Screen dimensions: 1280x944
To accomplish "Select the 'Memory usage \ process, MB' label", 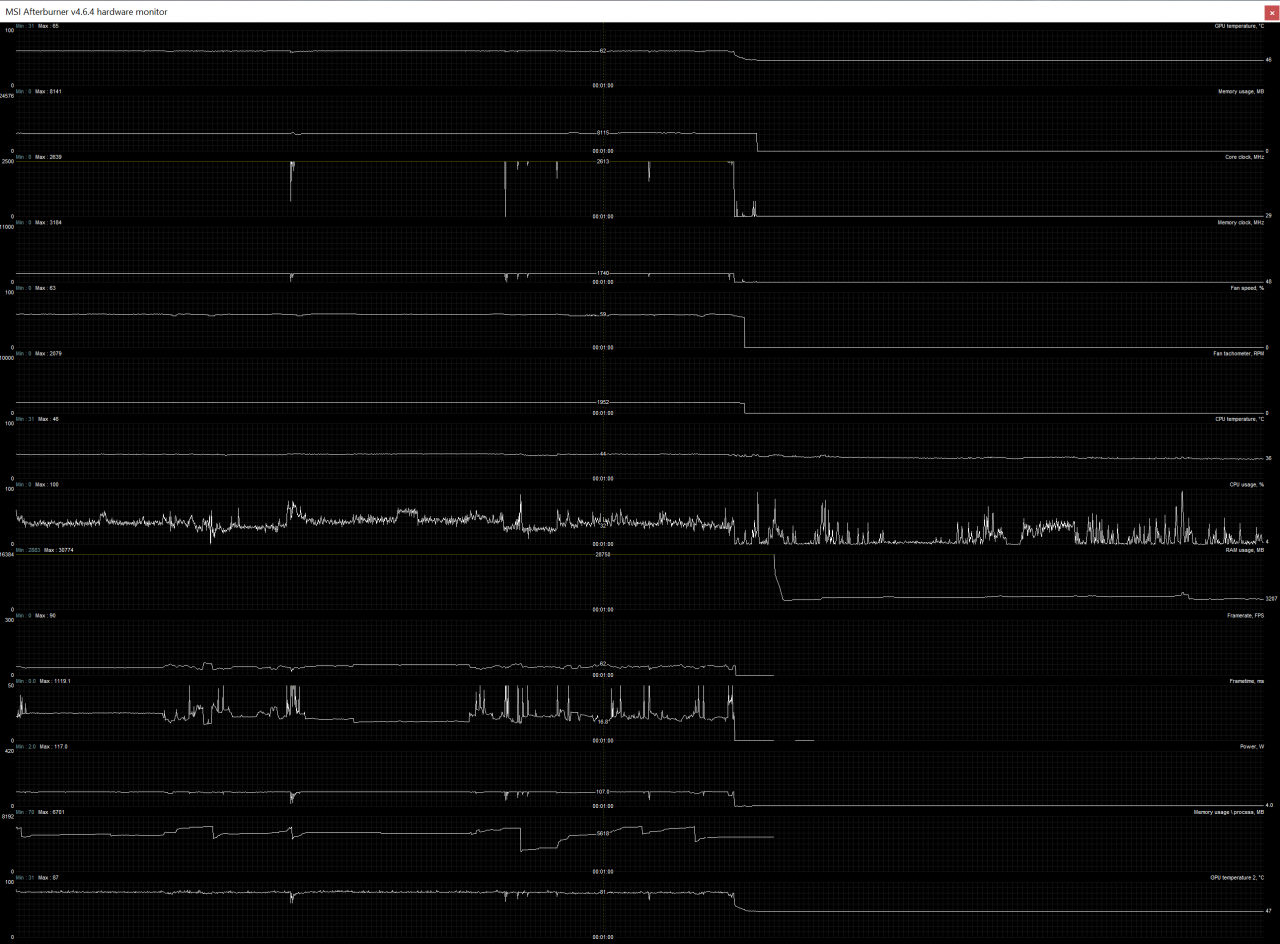I will pos(1229,812).
